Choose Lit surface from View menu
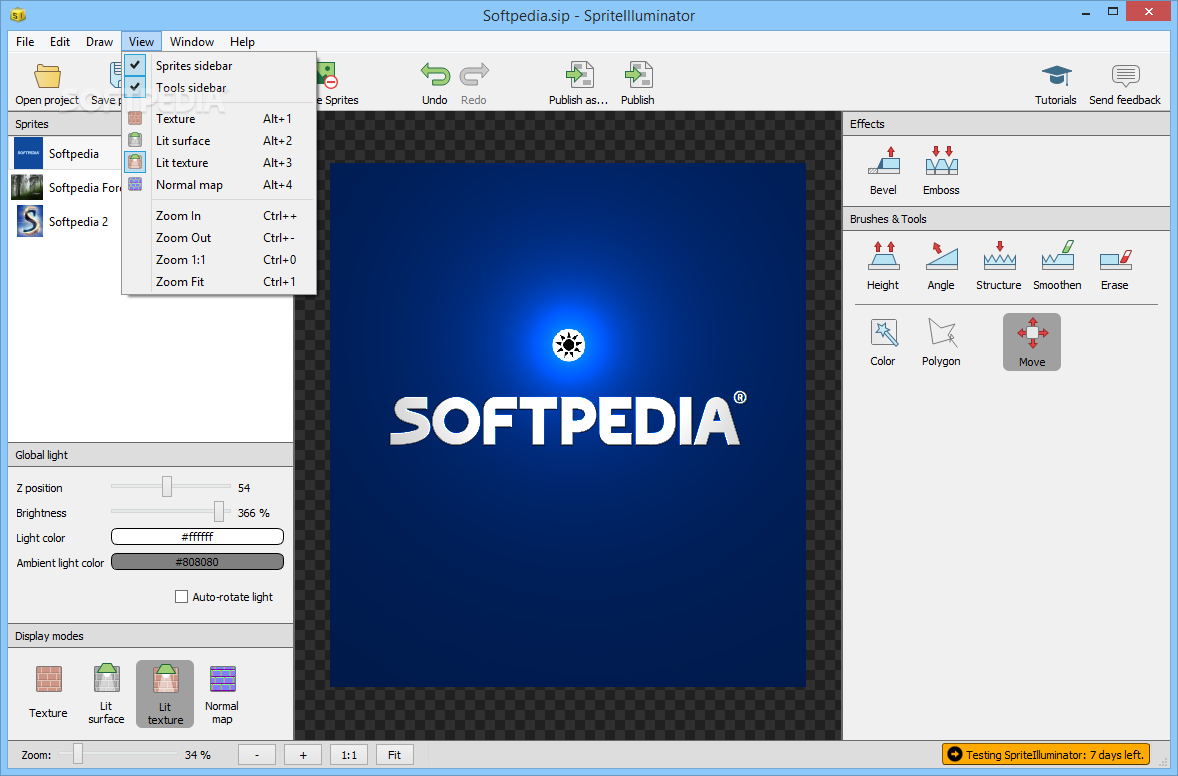This screenshot has height=776, width=1178. click(x=219, y=140)
